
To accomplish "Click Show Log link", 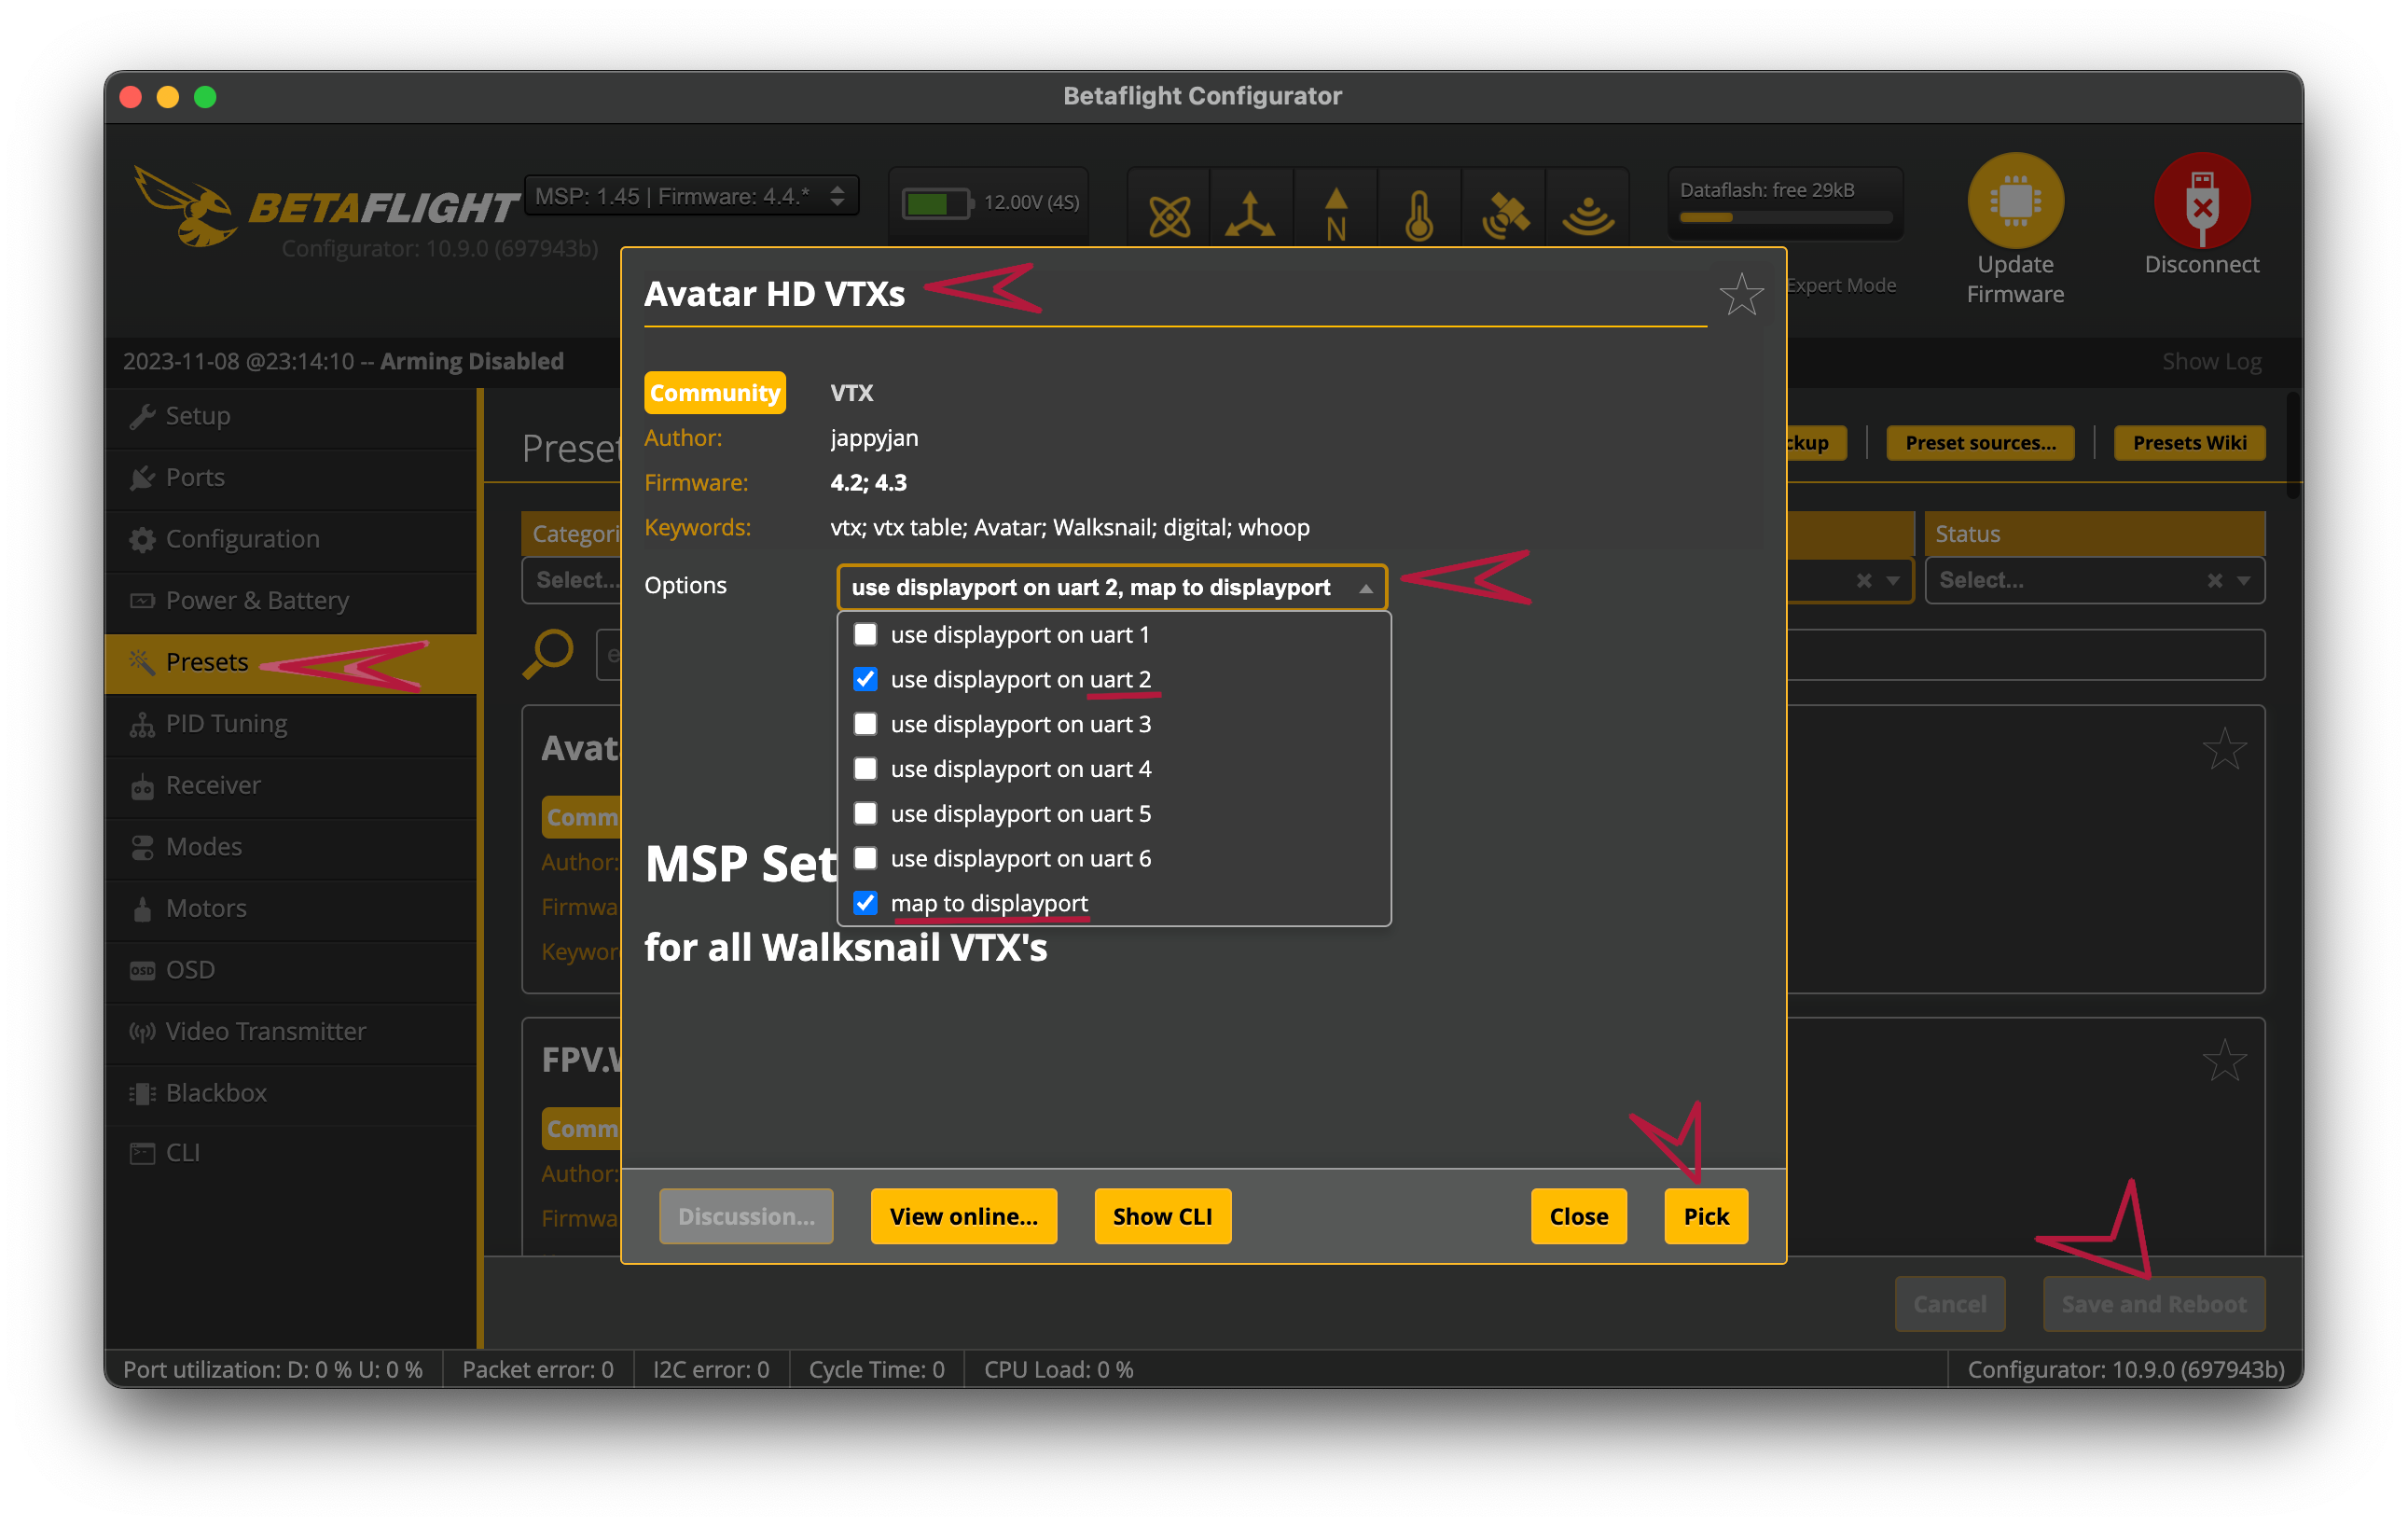I will pos(2211,361).
